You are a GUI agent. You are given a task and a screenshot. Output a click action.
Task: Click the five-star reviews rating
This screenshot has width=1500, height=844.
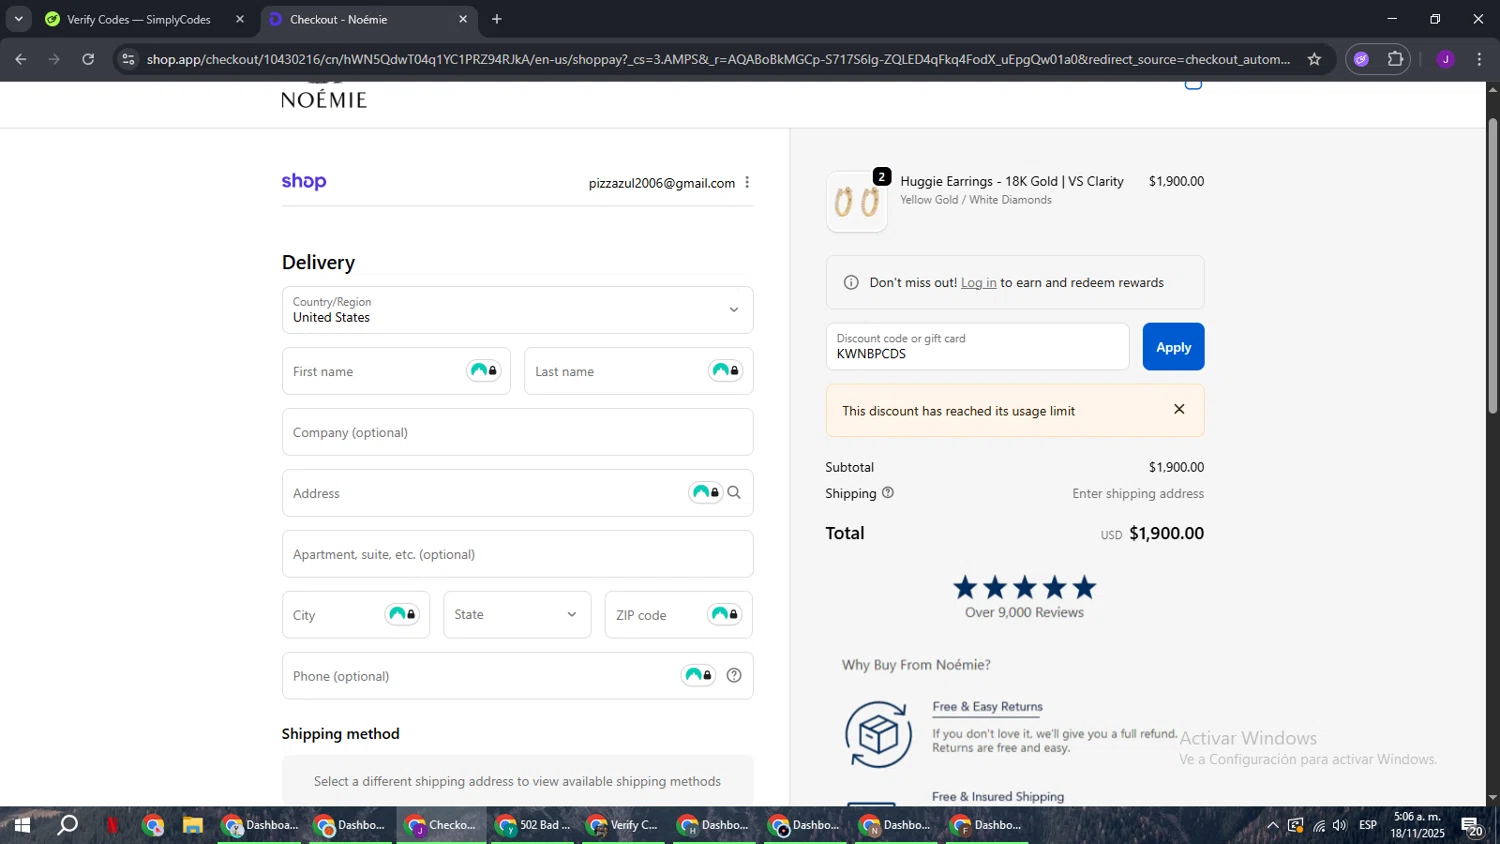click(x=1024, y=587)
